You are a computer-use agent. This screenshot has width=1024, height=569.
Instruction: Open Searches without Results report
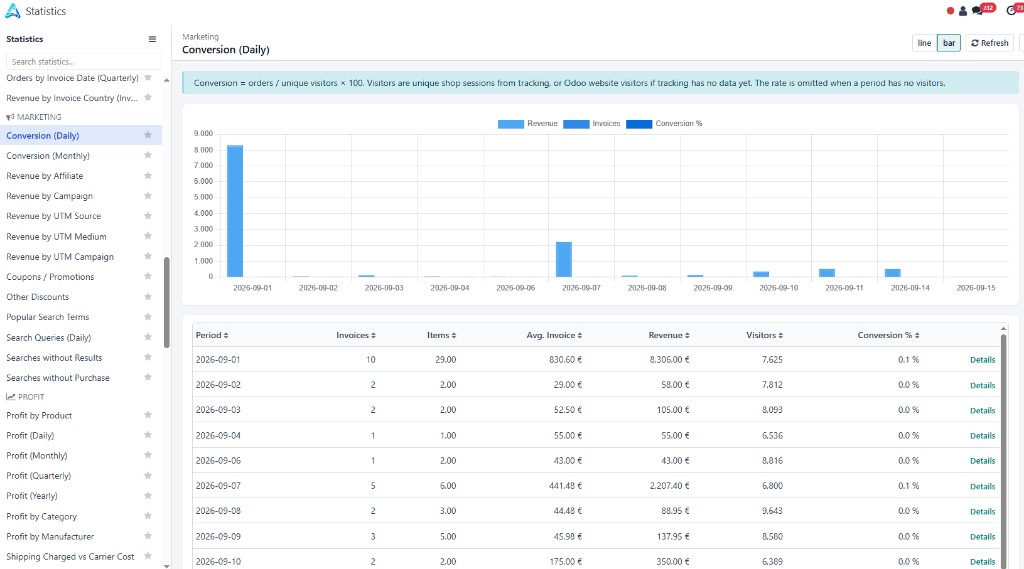(54, 357)
